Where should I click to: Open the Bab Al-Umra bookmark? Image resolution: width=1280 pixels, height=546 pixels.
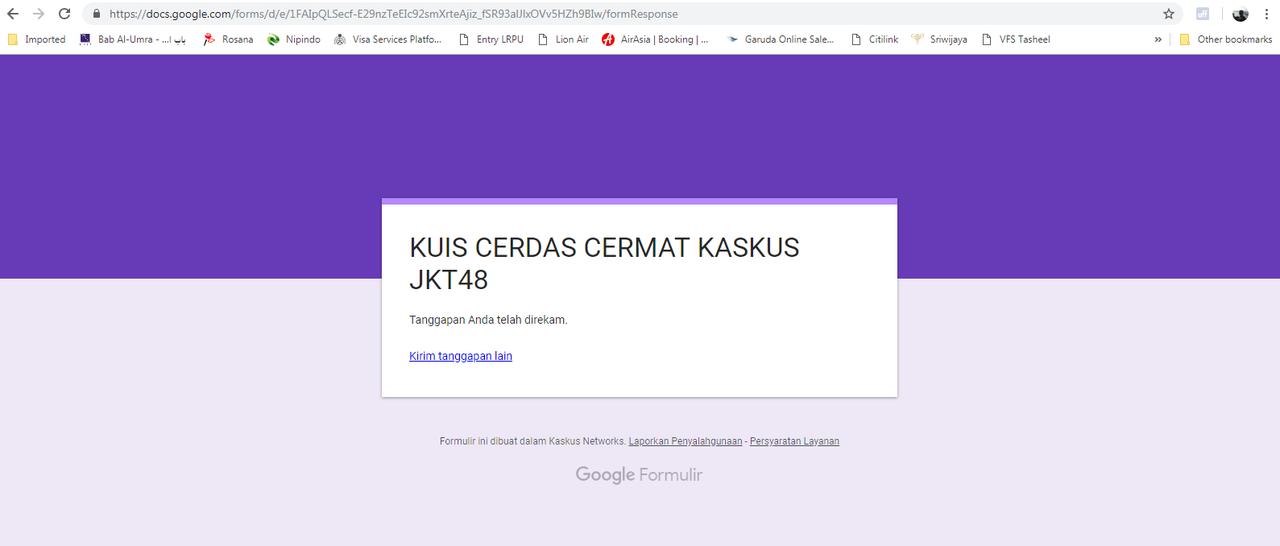pos(132,40)
